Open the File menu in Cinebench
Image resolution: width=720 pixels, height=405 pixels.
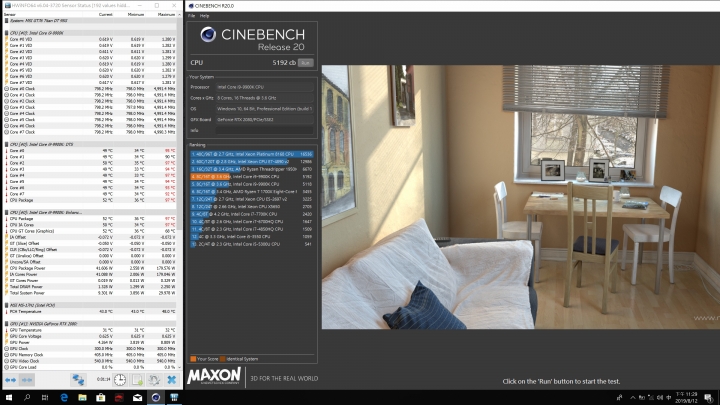(x=191, y=16)
